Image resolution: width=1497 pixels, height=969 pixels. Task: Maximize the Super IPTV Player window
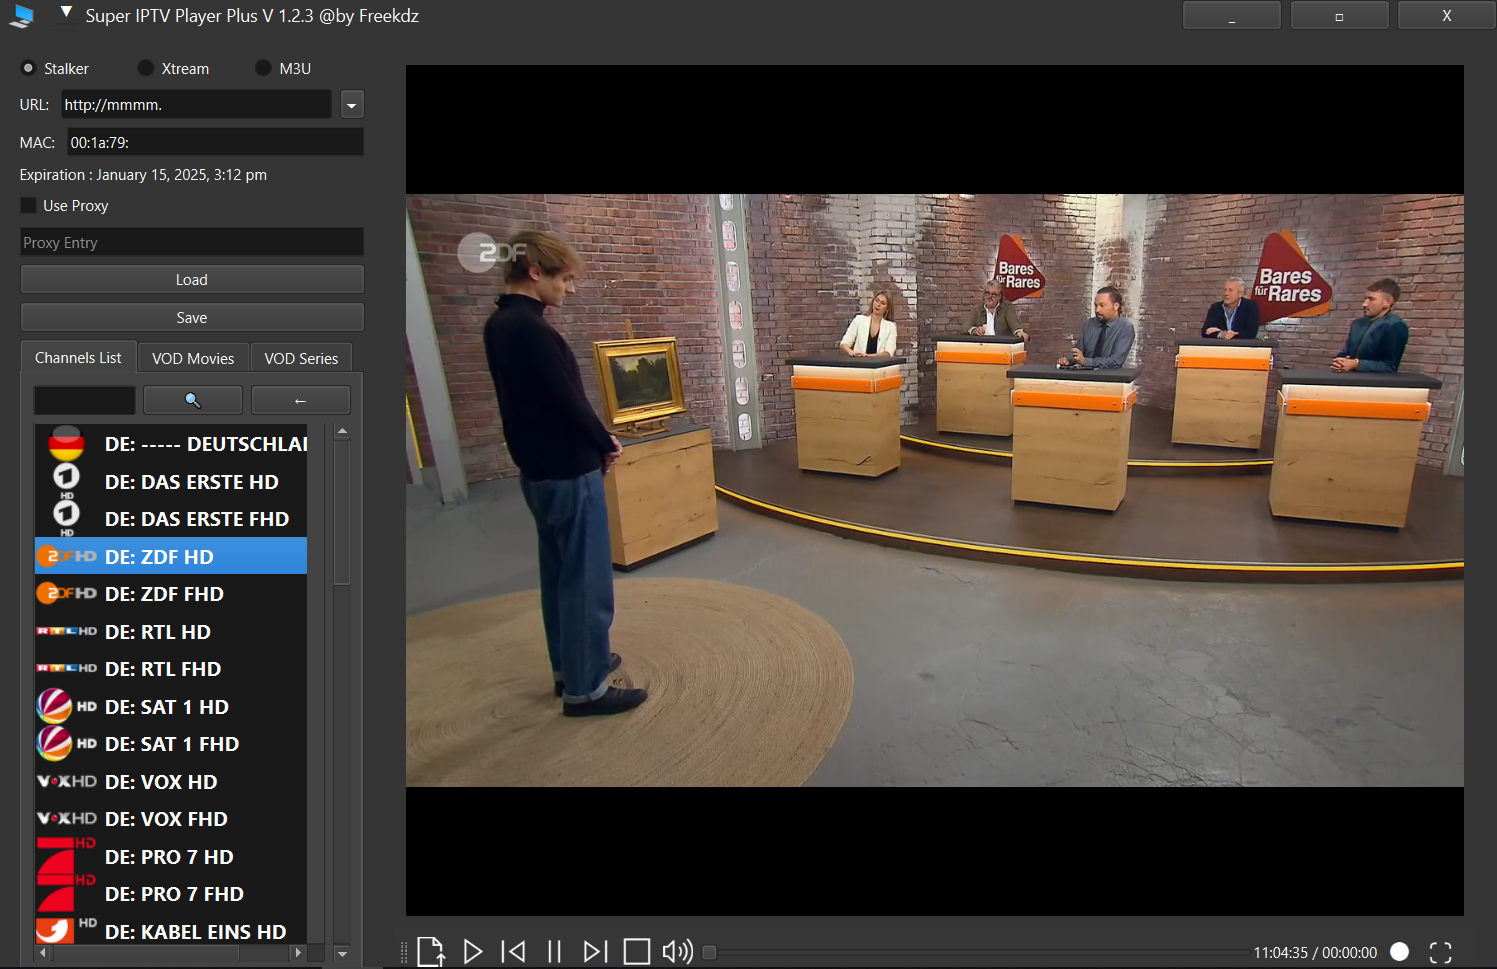tap(1339, 16)
